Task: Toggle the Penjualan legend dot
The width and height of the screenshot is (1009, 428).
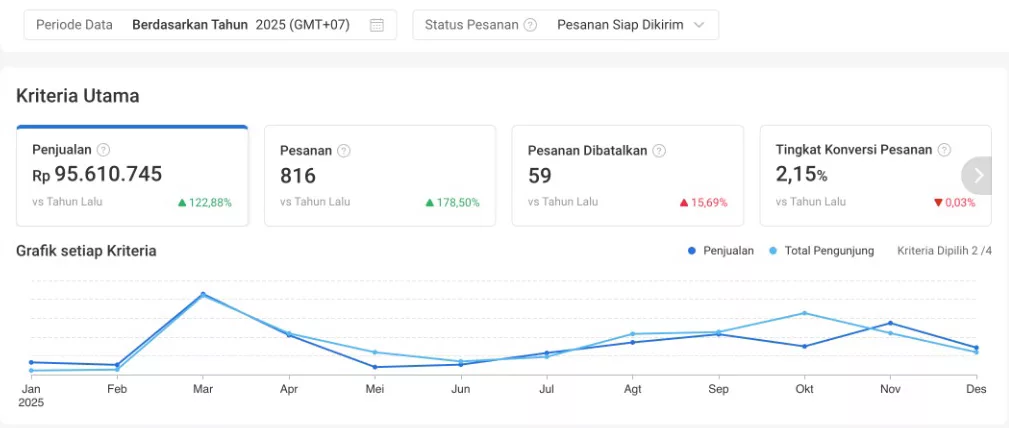Action: coord(692,251)
